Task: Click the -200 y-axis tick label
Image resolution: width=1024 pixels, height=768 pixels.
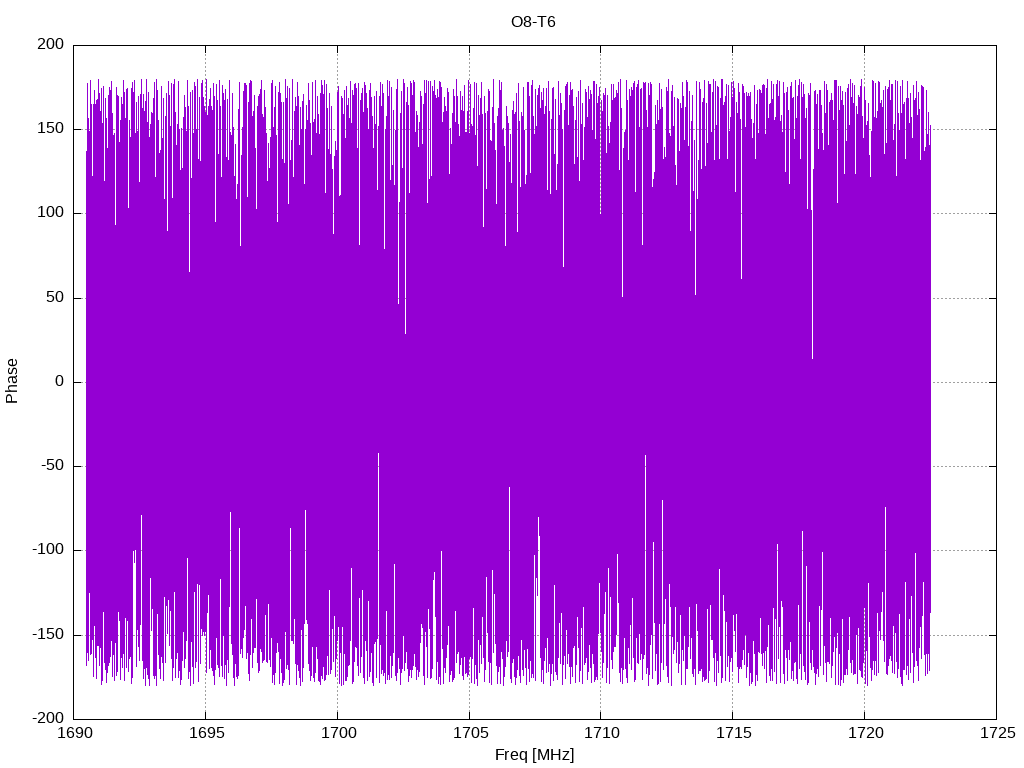Action: 48,718
